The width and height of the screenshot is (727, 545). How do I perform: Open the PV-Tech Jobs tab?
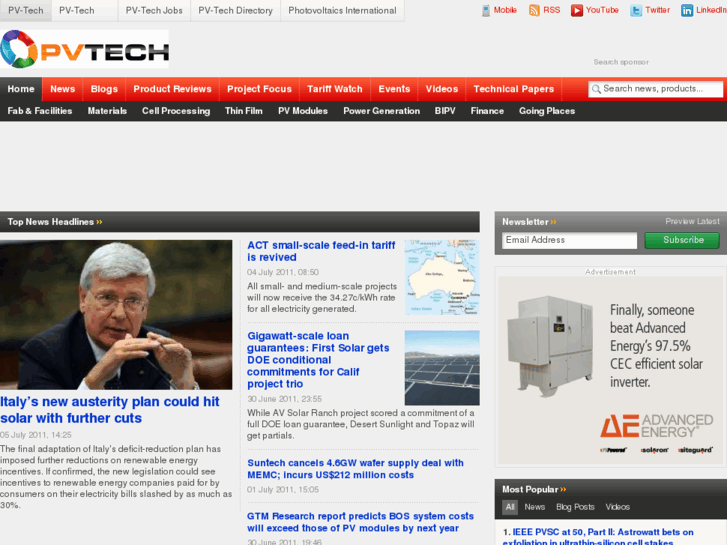pyautogui.click(x=154, y=10)
